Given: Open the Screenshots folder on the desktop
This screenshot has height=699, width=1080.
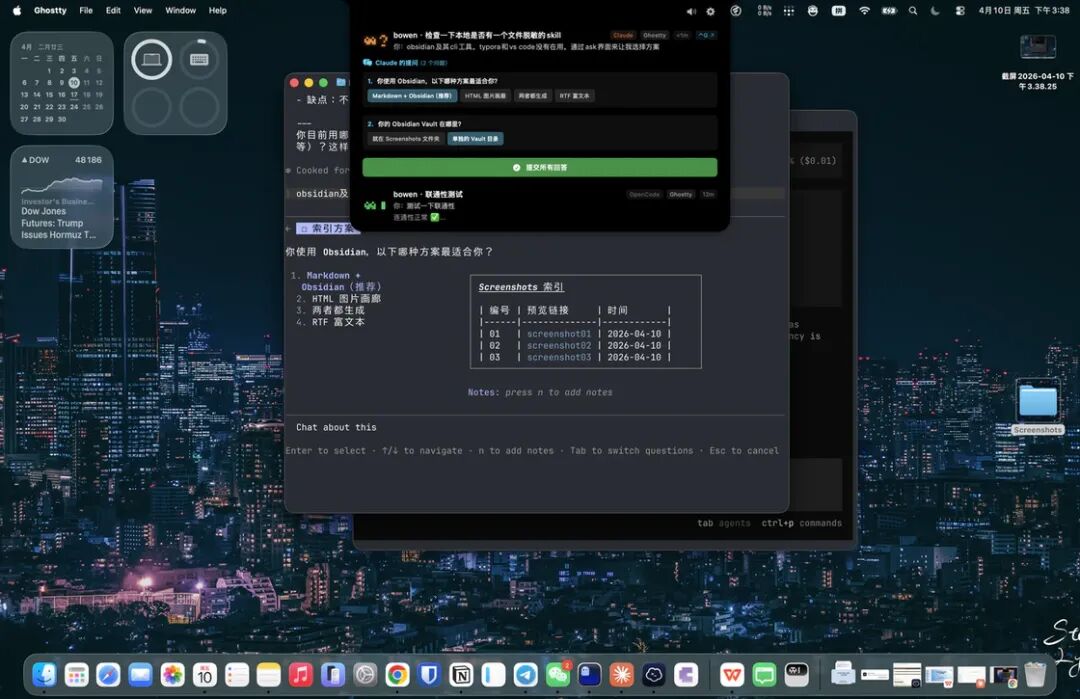Looking at the screenshot, I should click(x=1038, y=406).
